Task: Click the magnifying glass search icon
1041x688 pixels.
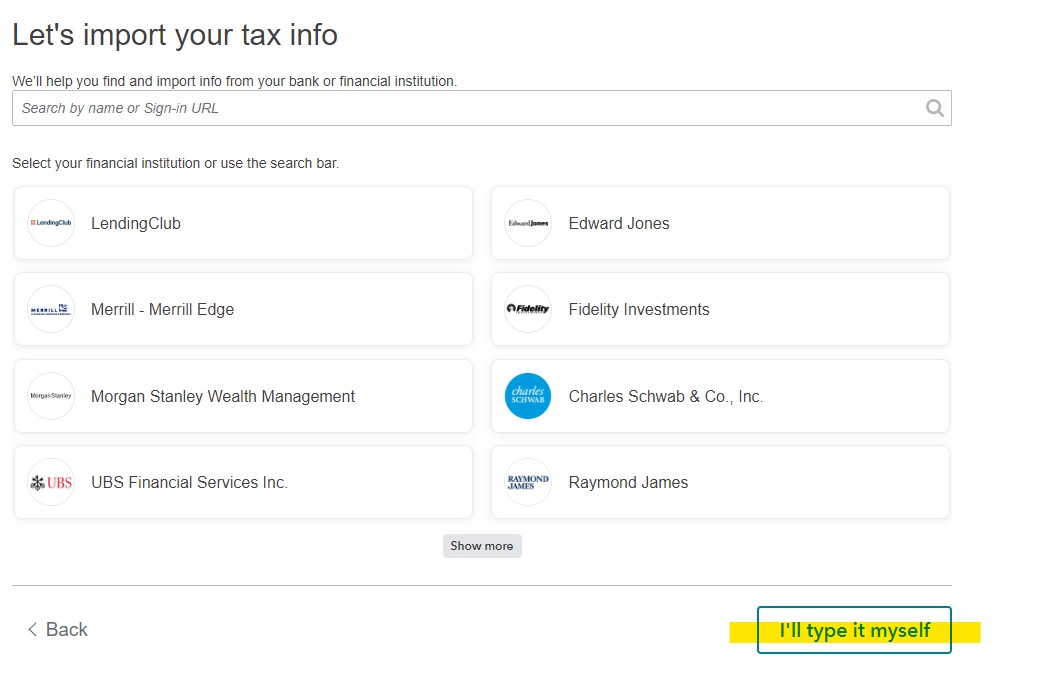Action: pos(935,108)
